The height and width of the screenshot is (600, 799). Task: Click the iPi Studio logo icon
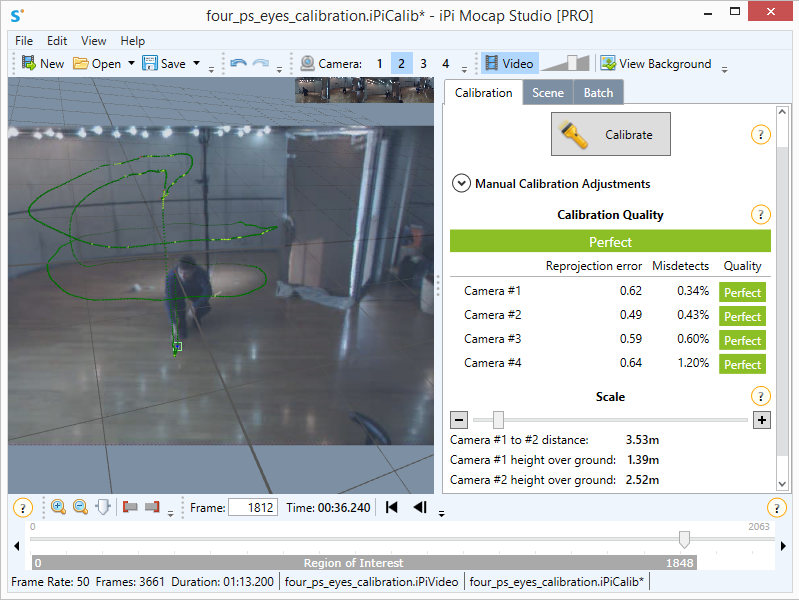click(x=17, y=15)
